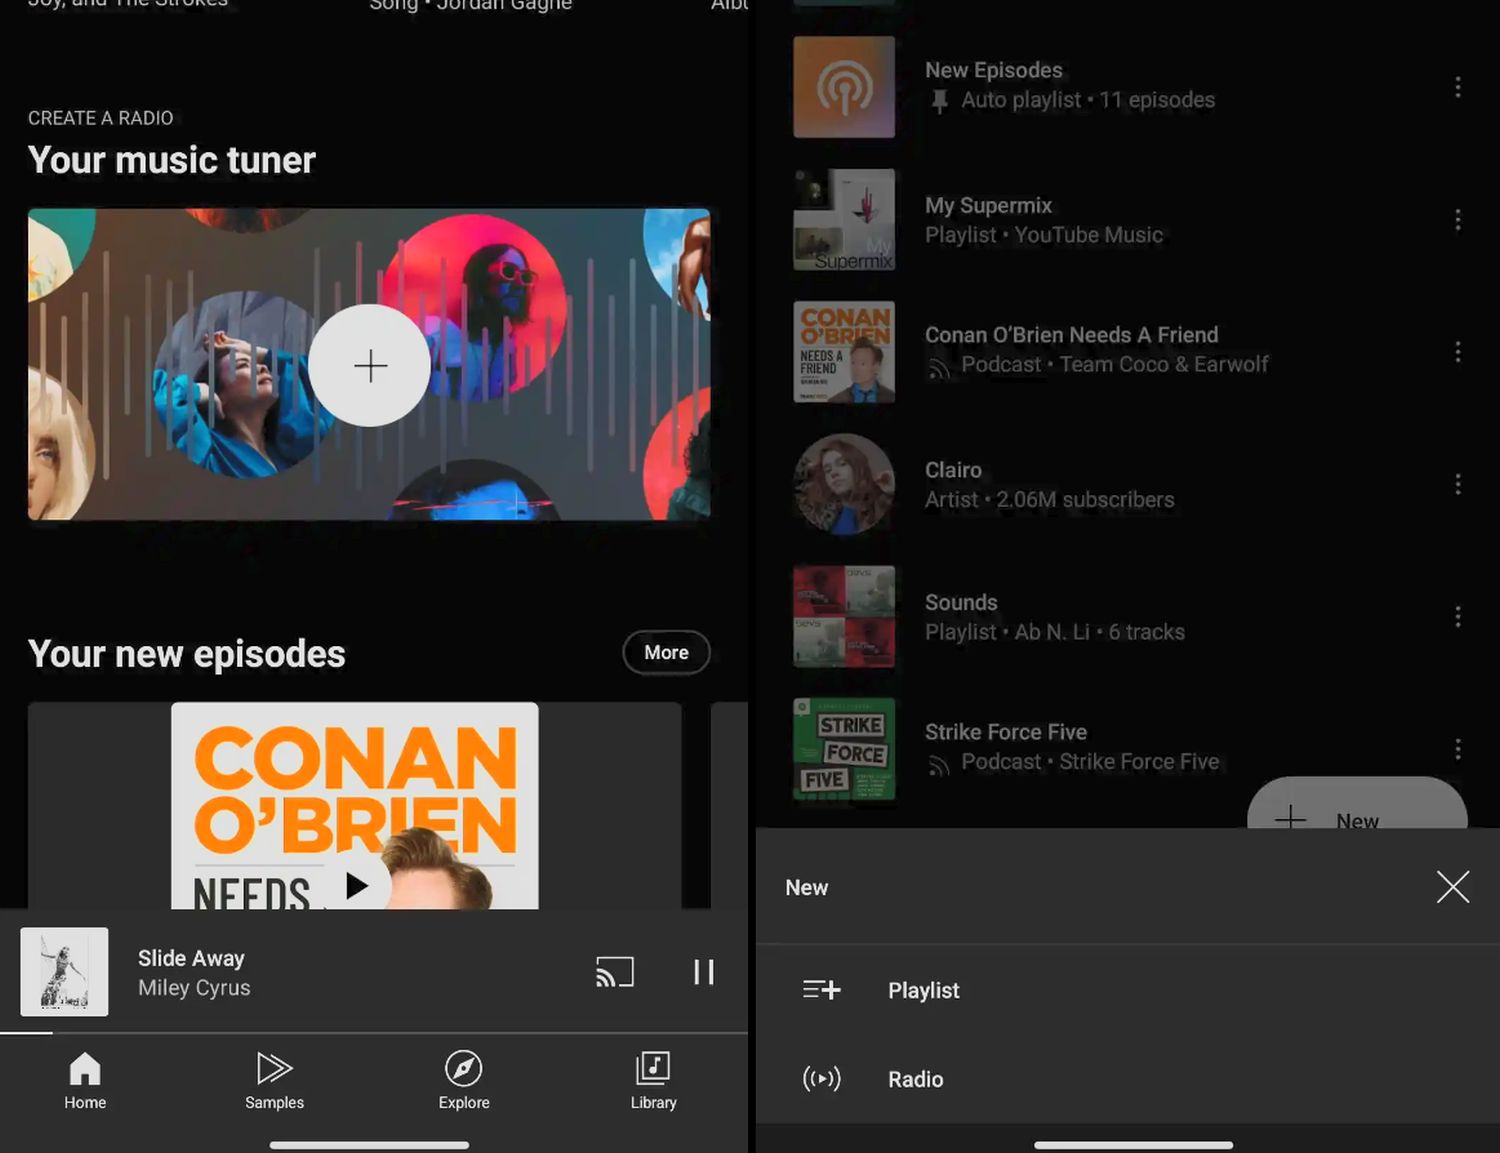
Task: Click the song progress bar in mini player
Action: pyautogui.click(x=374, y=1033)
